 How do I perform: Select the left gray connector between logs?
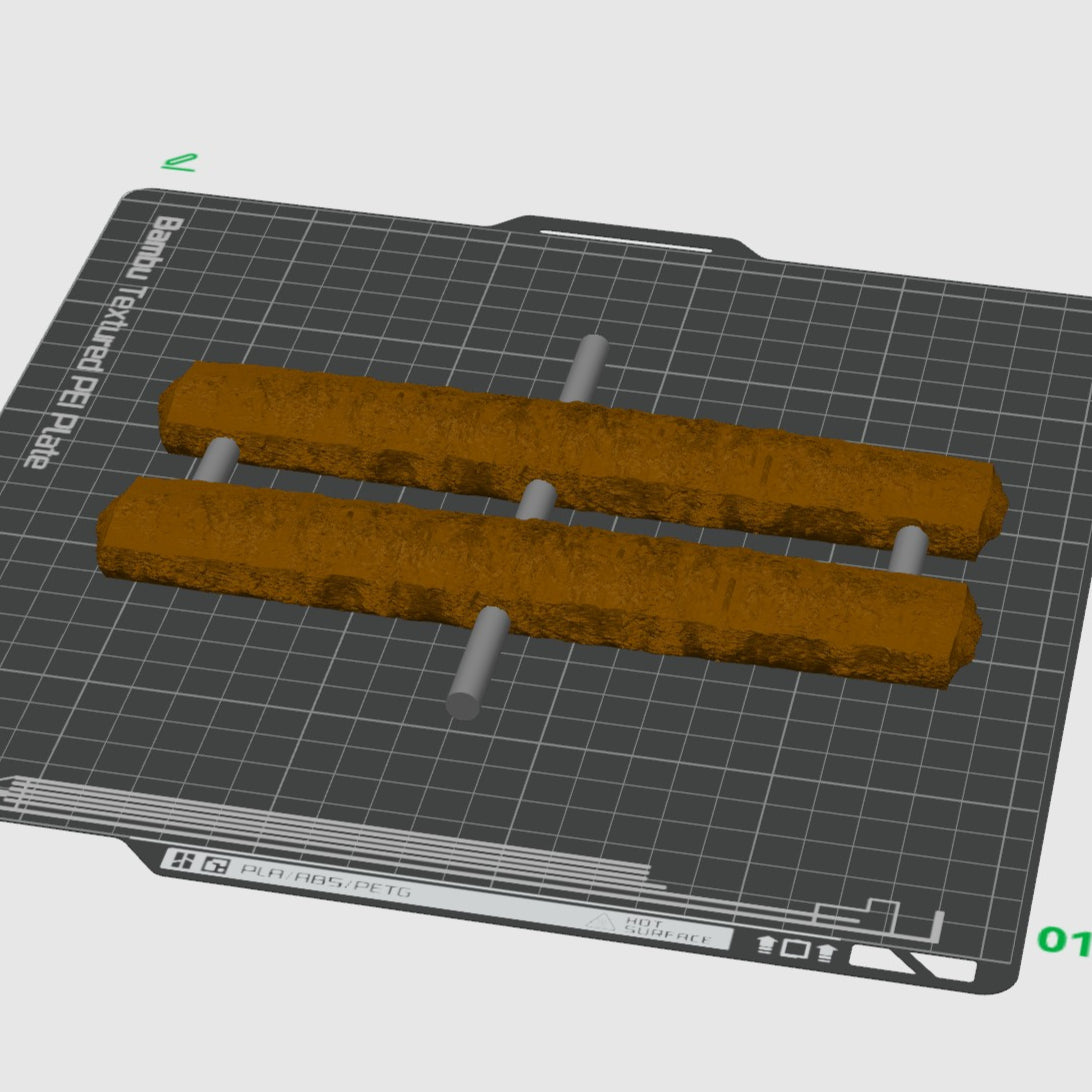217,460
